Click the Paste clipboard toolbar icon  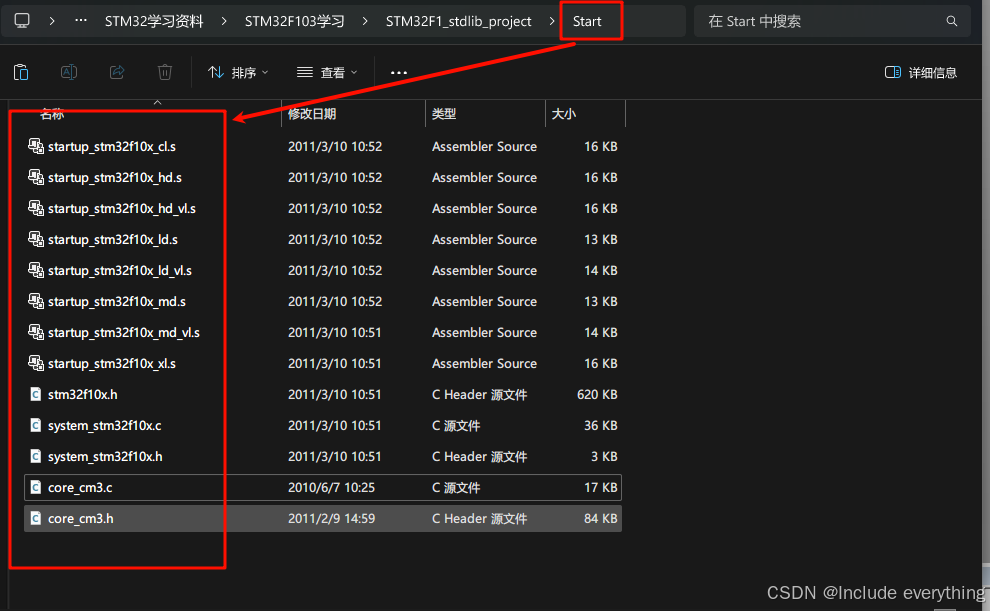[21, 73]
